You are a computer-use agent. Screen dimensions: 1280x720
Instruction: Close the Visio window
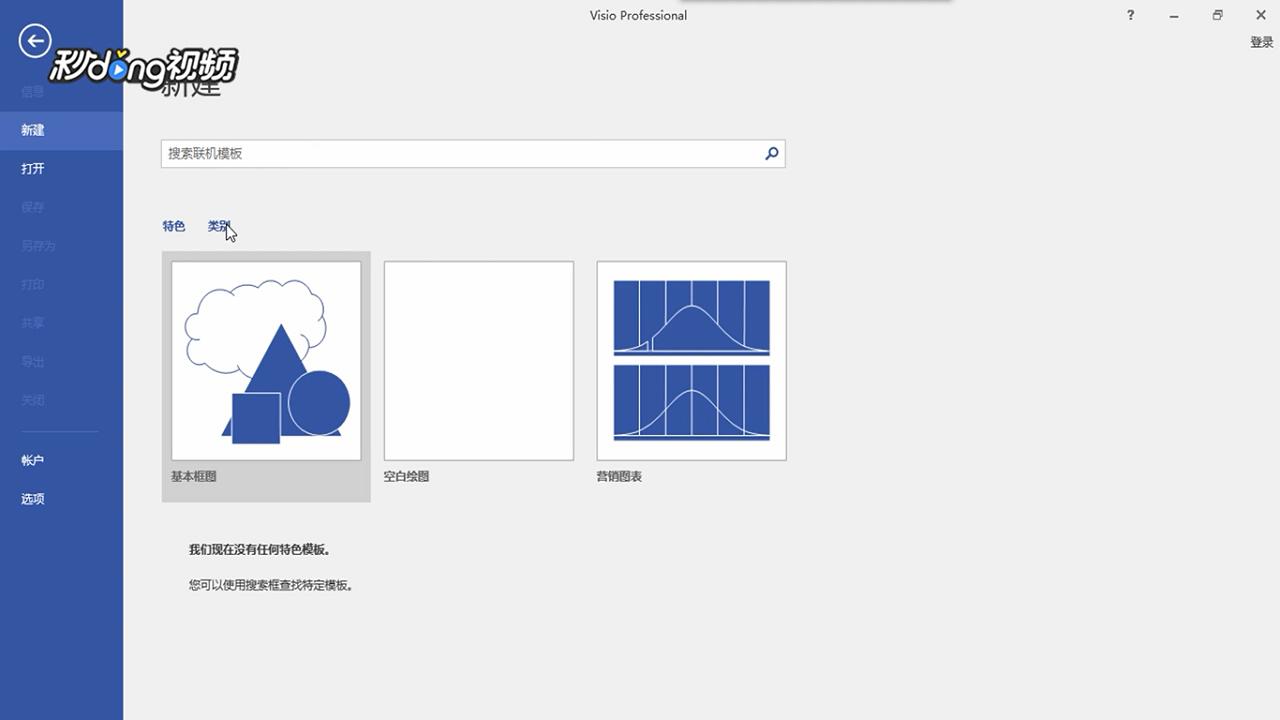[x=1261, y=15]
